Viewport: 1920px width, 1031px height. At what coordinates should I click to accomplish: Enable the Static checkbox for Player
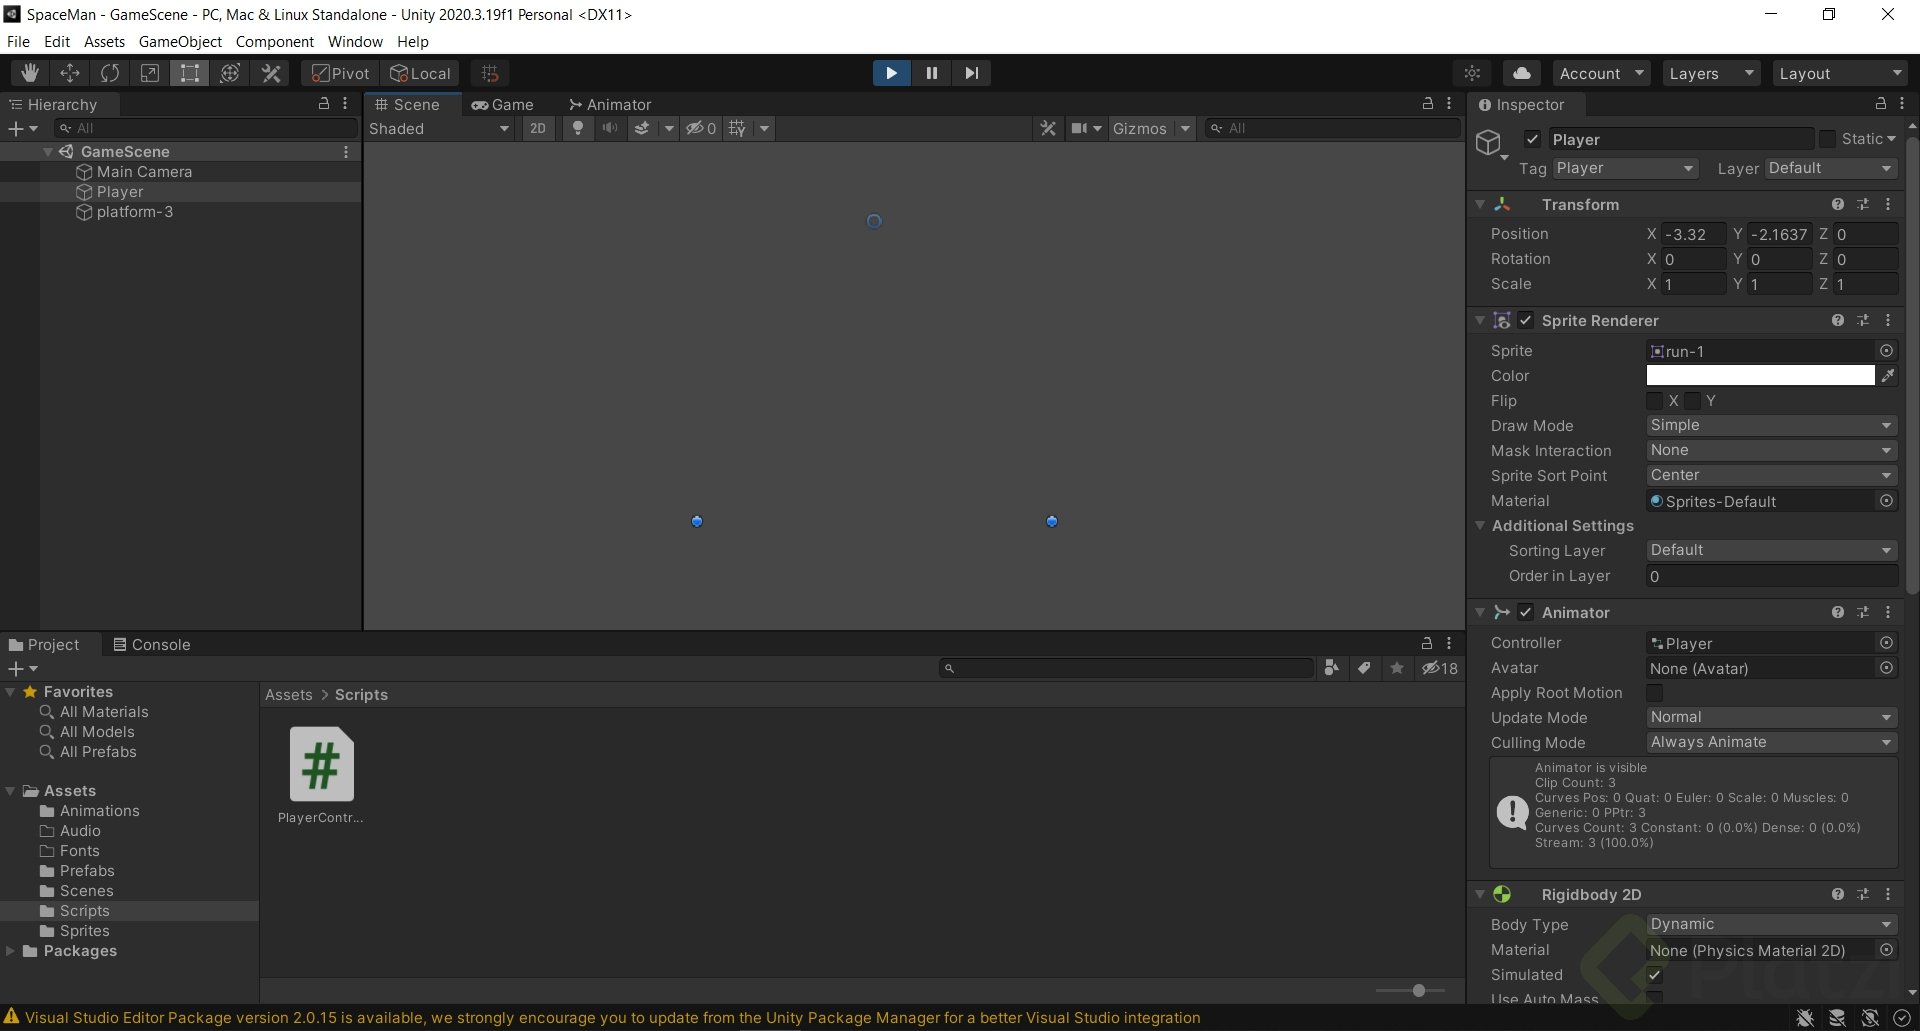pos(1828,139)
